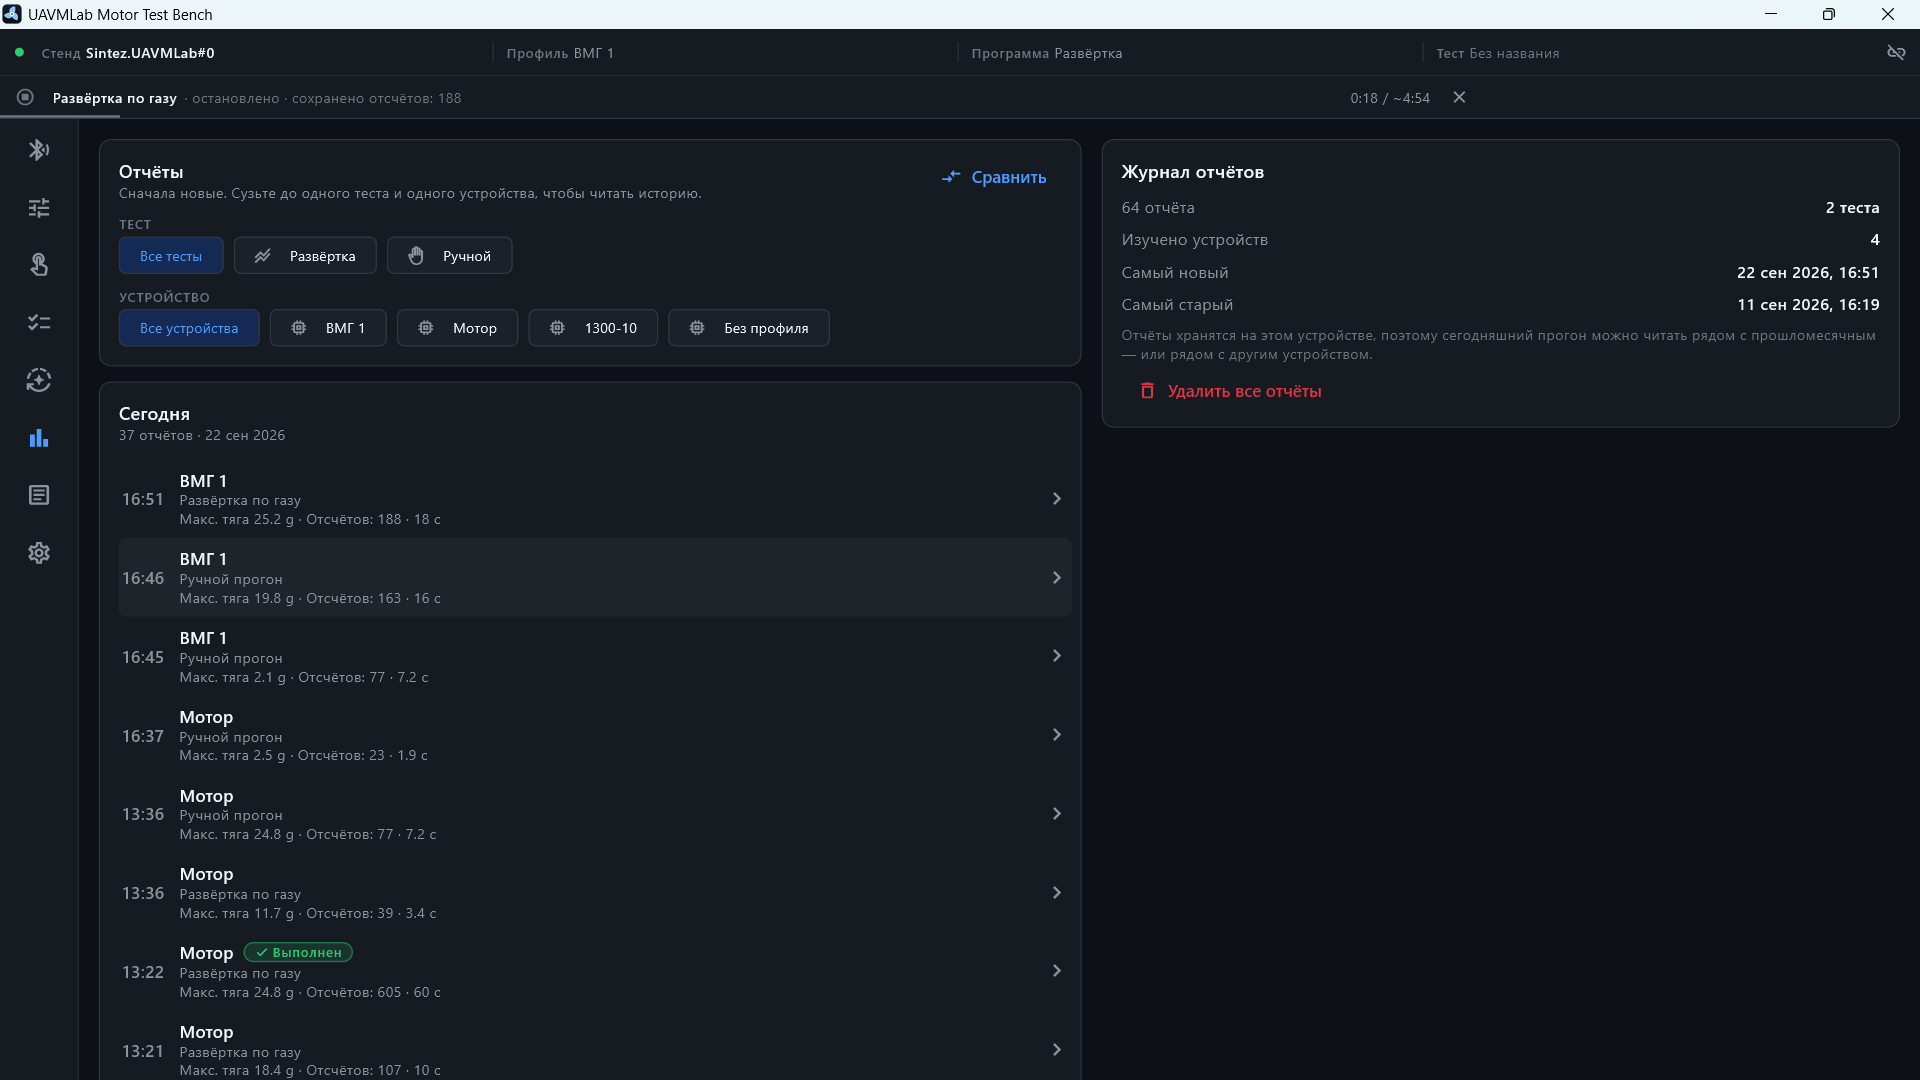Open the 16:45 report chevron
This screenshot has width=1920, height=1080.
tap(1056, 656)
